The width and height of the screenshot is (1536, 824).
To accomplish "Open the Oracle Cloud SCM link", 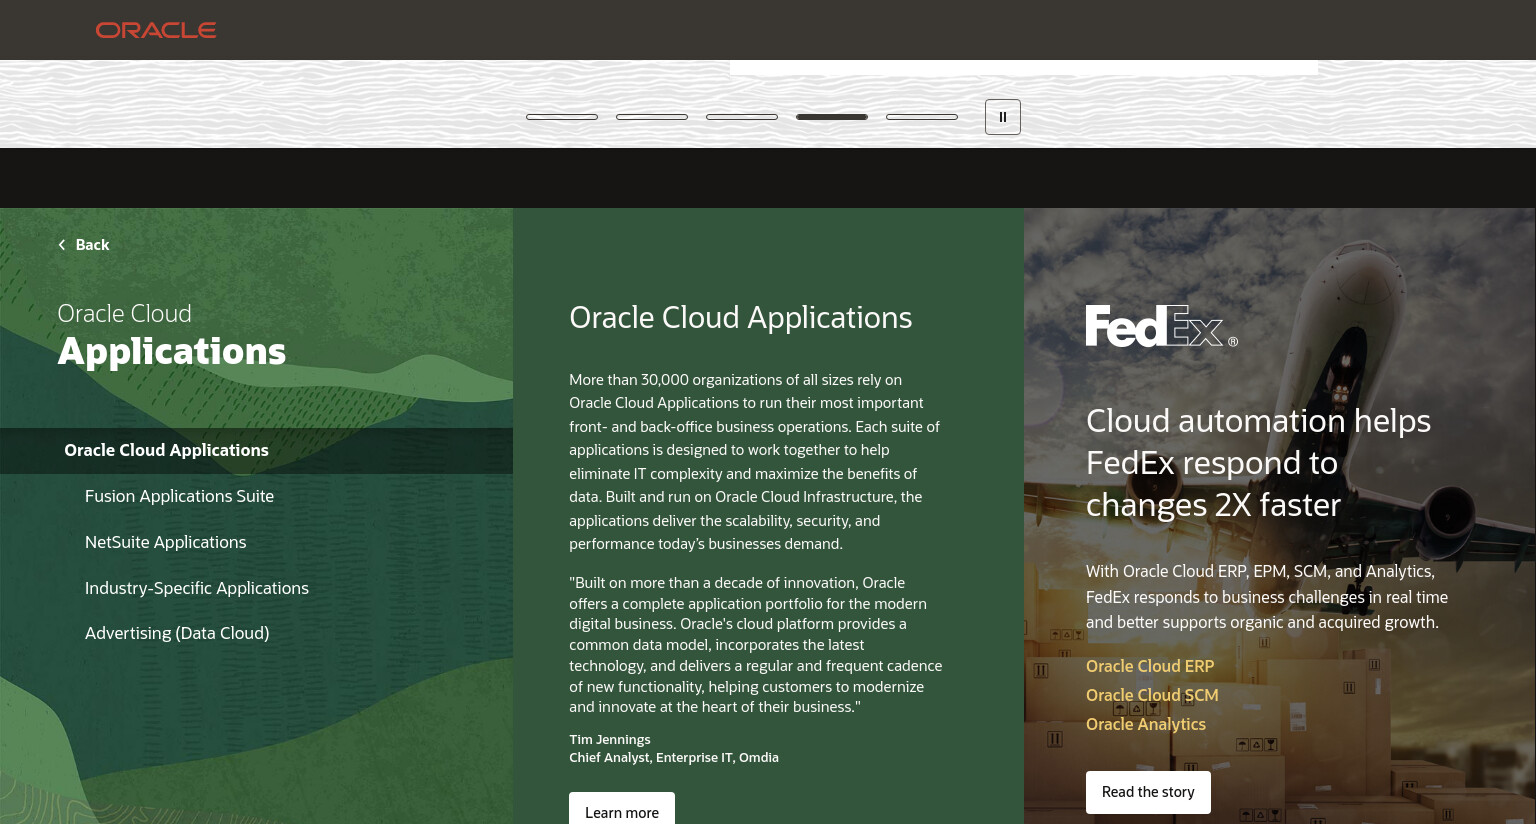I will pyautogui.click(x=1152, y=695).
